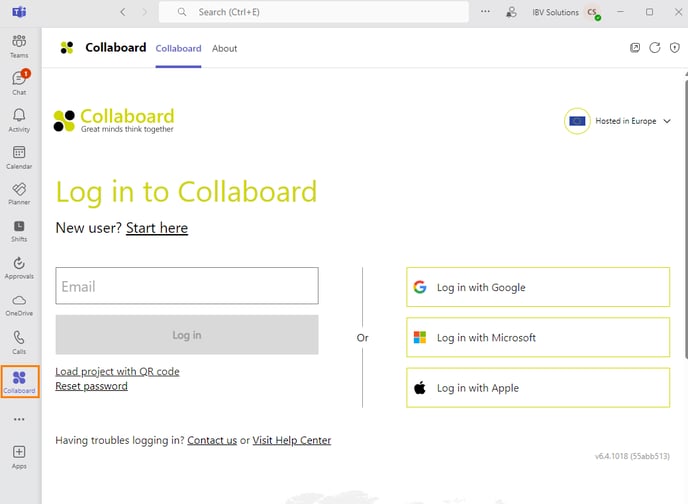Click the Reset password link
The image size is (688, 504).
pos(91,386)
